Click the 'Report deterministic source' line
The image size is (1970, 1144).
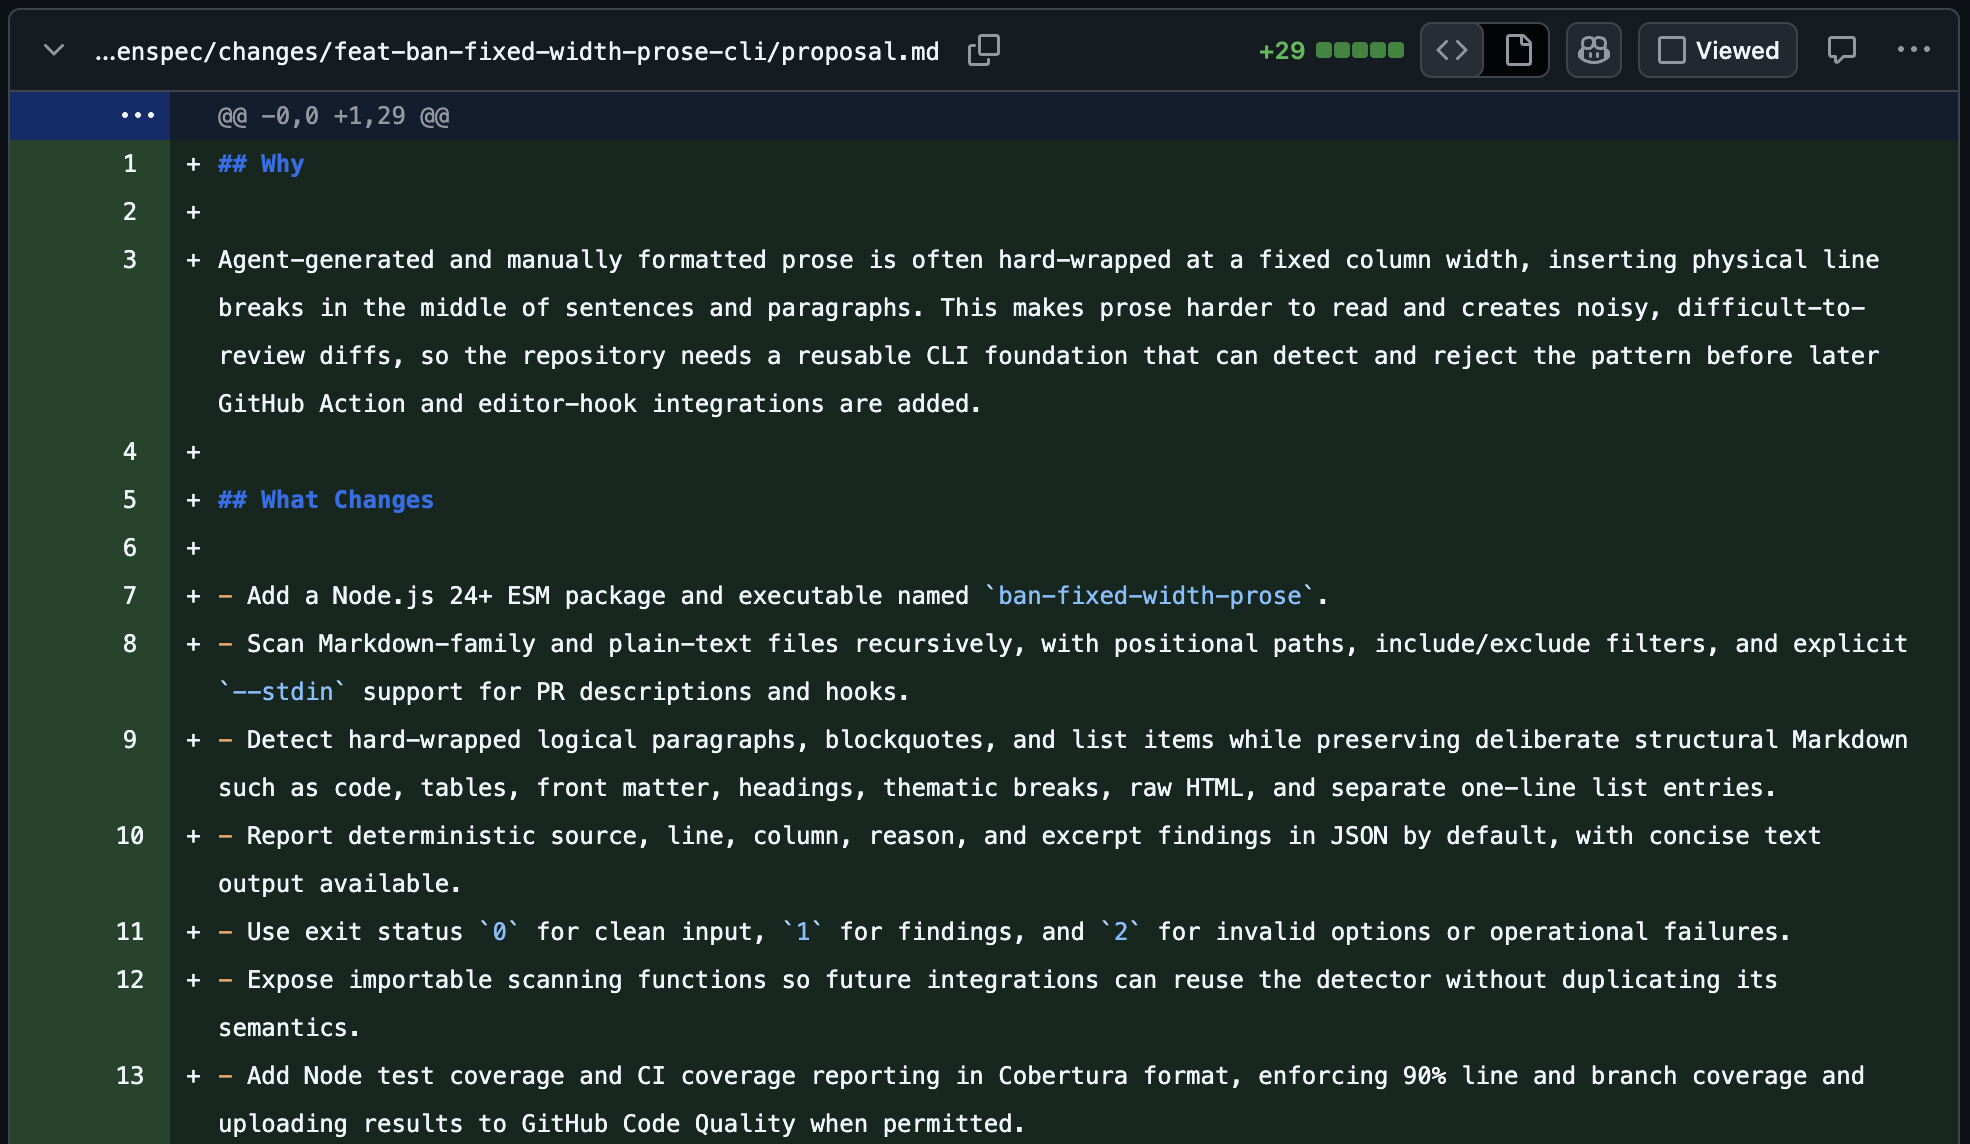coord(1020,860)
